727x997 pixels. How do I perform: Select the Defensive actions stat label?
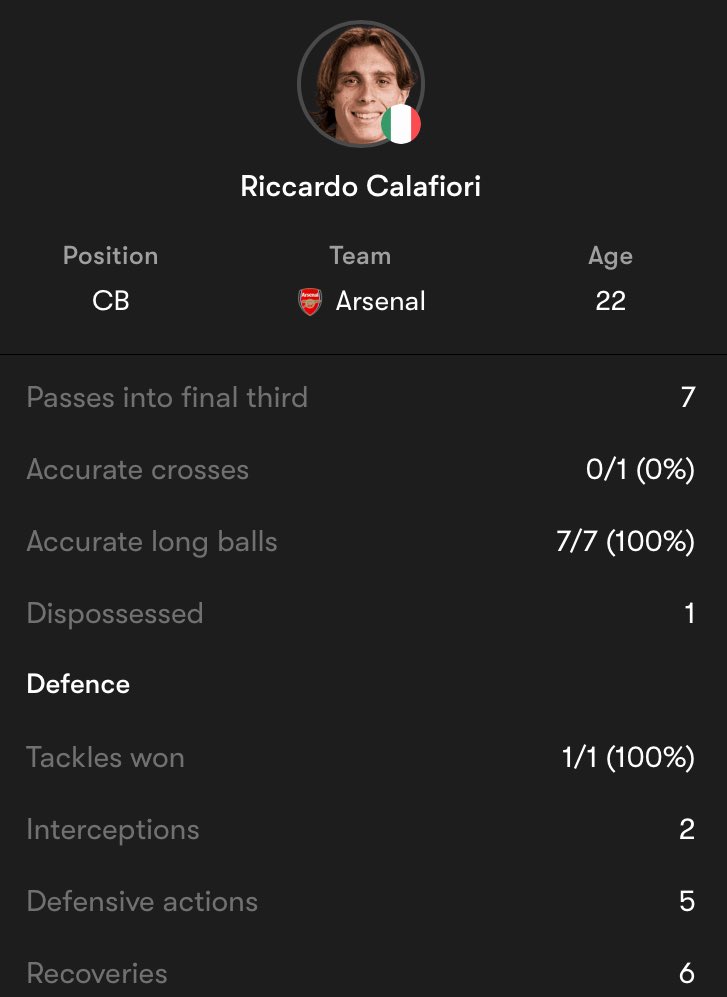click(142, 902)
